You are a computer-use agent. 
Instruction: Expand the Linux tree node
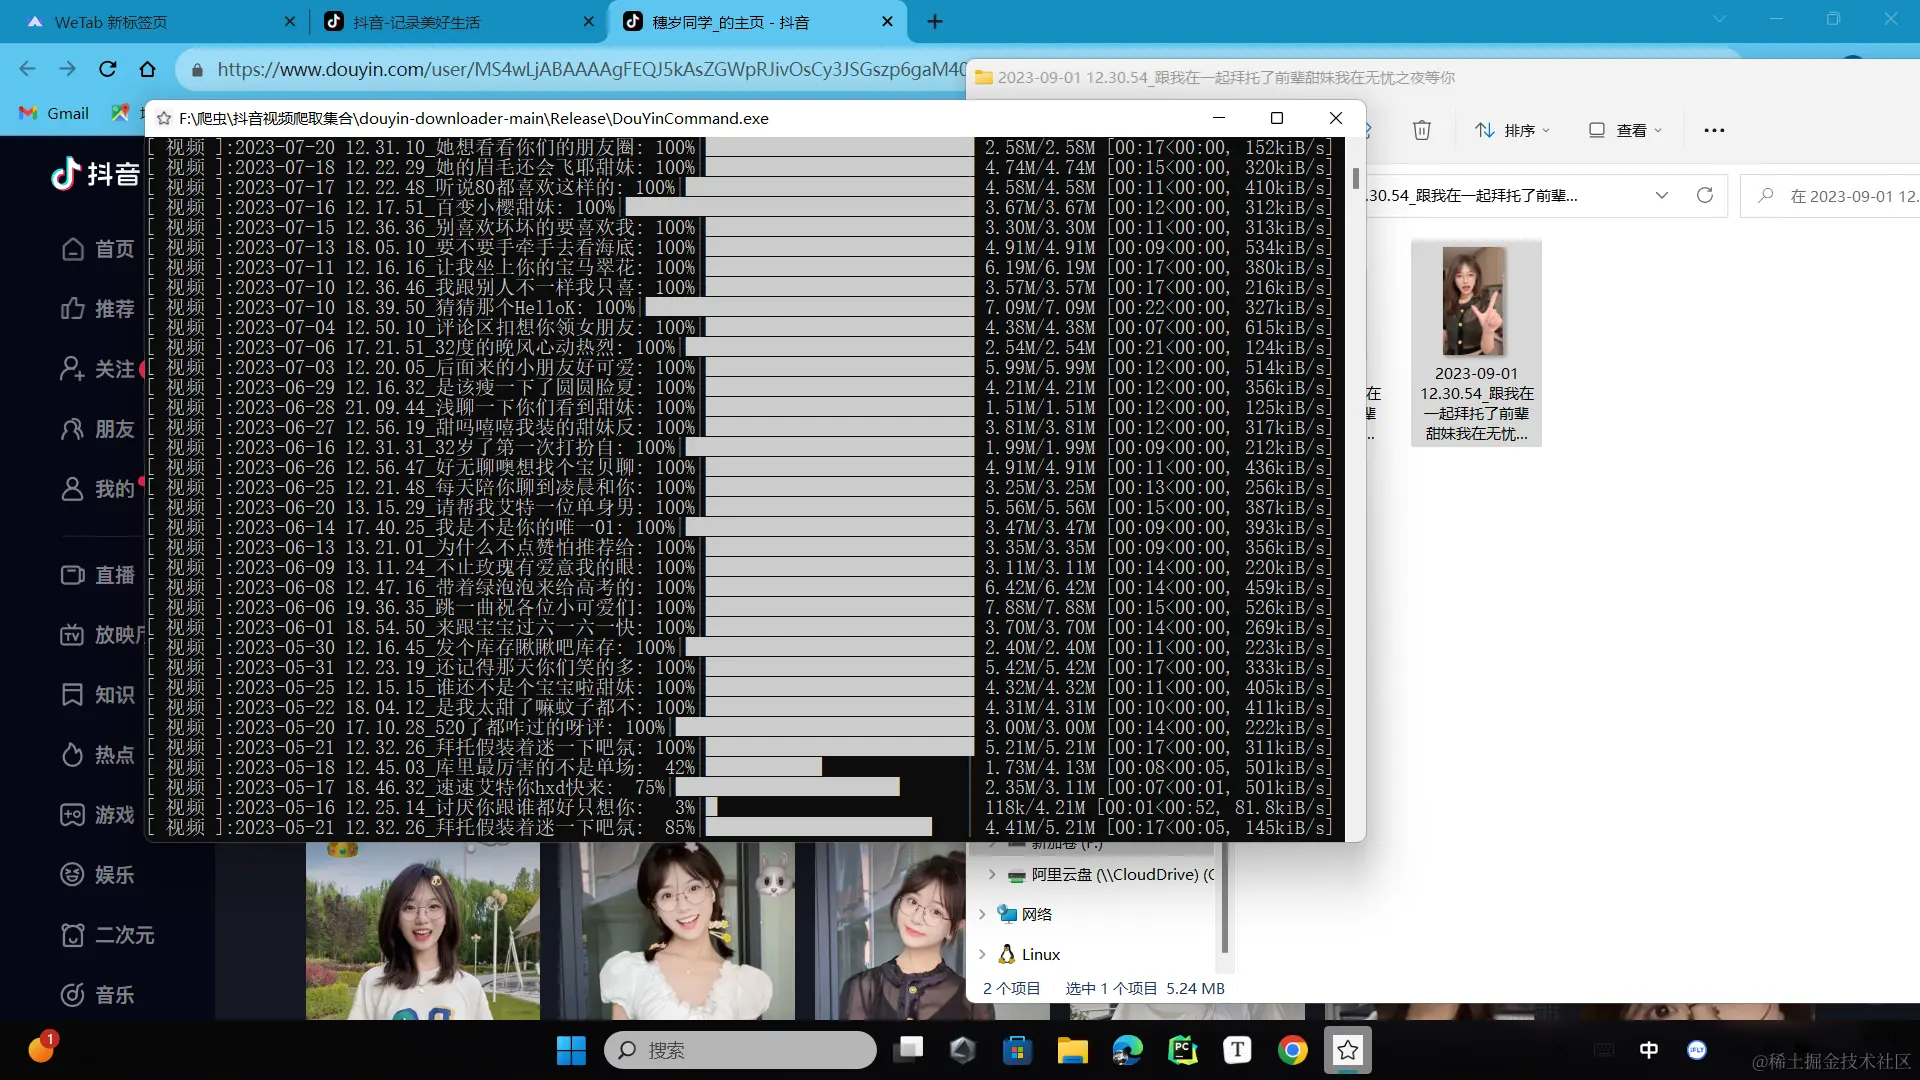(982, 954)
